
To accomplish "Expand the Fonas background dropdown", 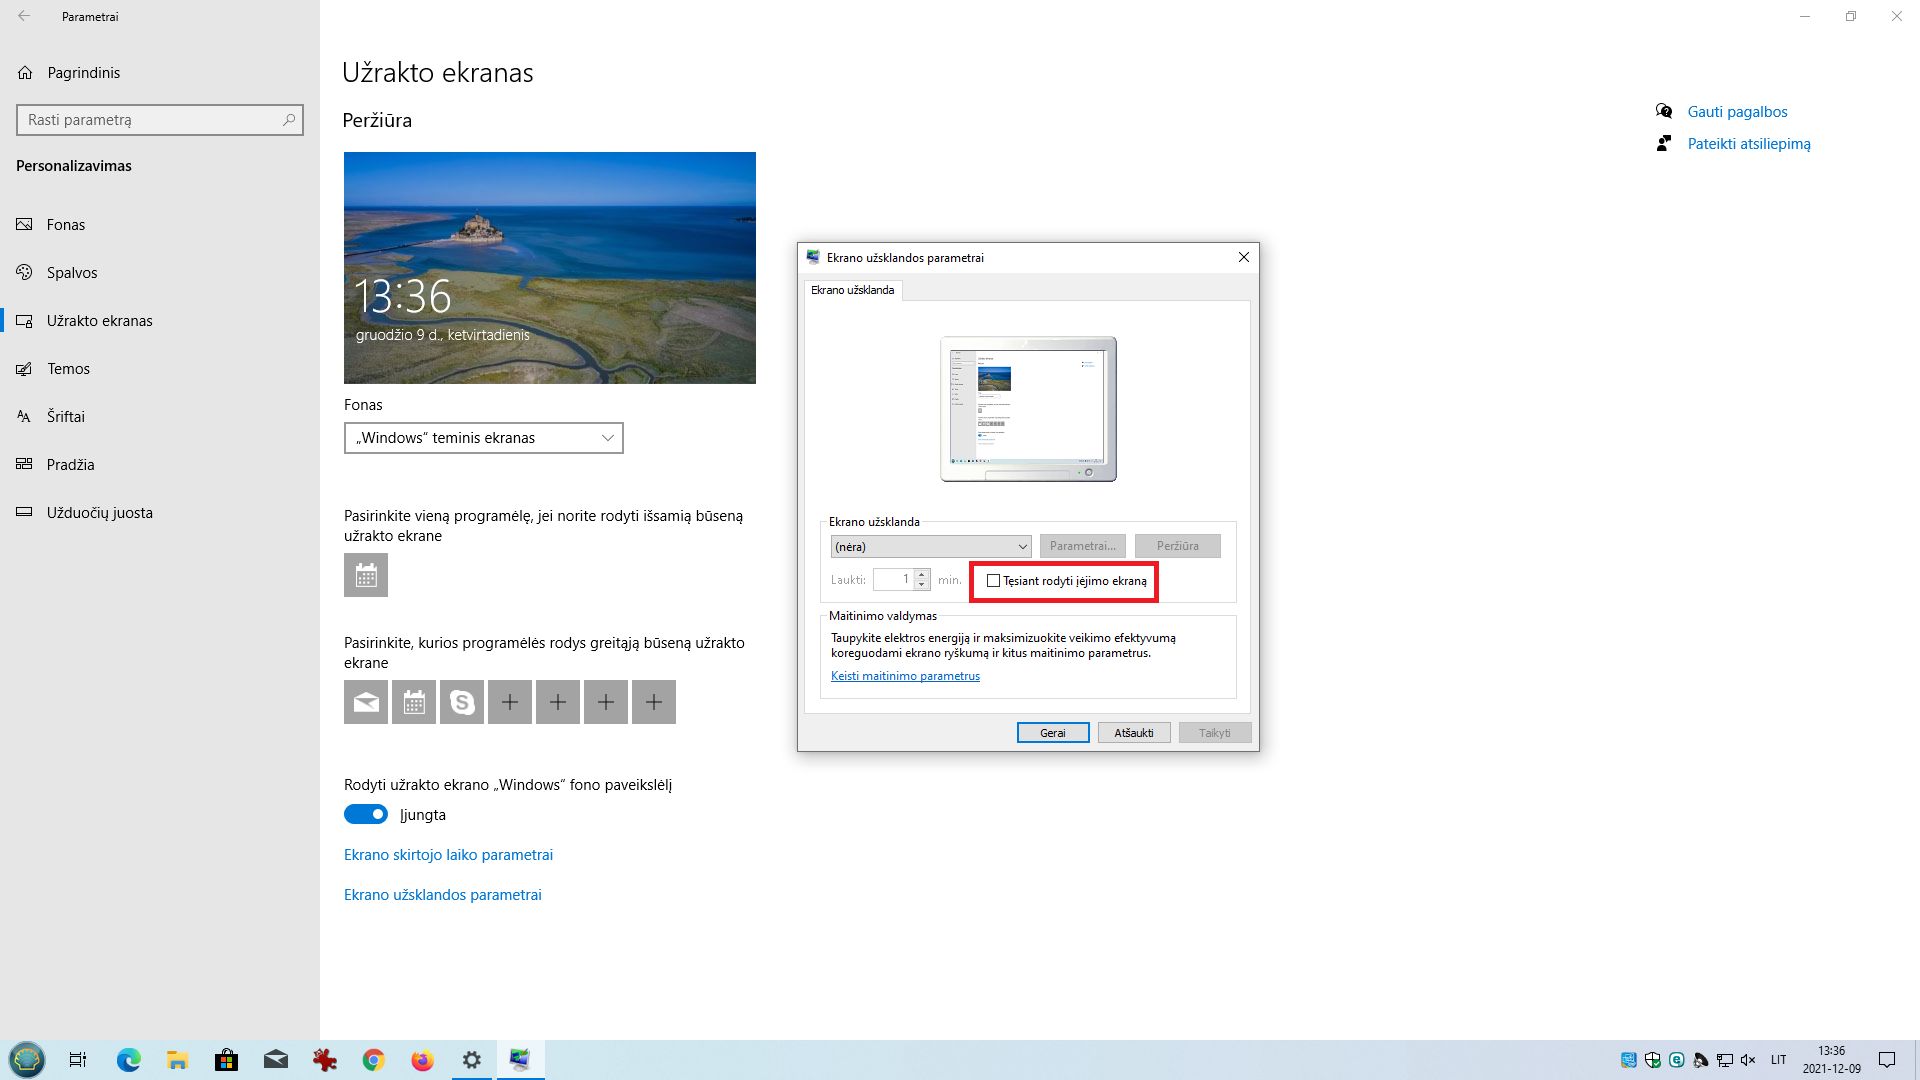I will tap(484, 438).
